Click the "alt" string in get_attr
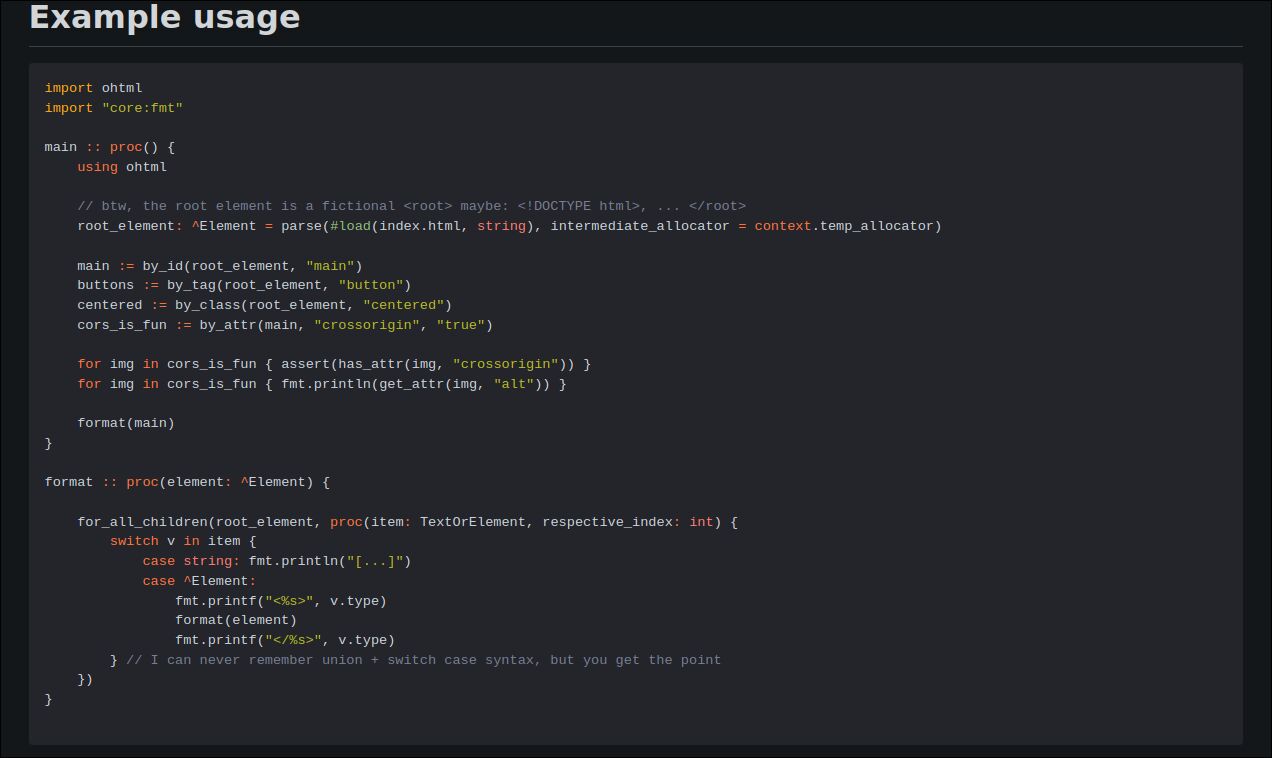 click(x=513, y=384)
